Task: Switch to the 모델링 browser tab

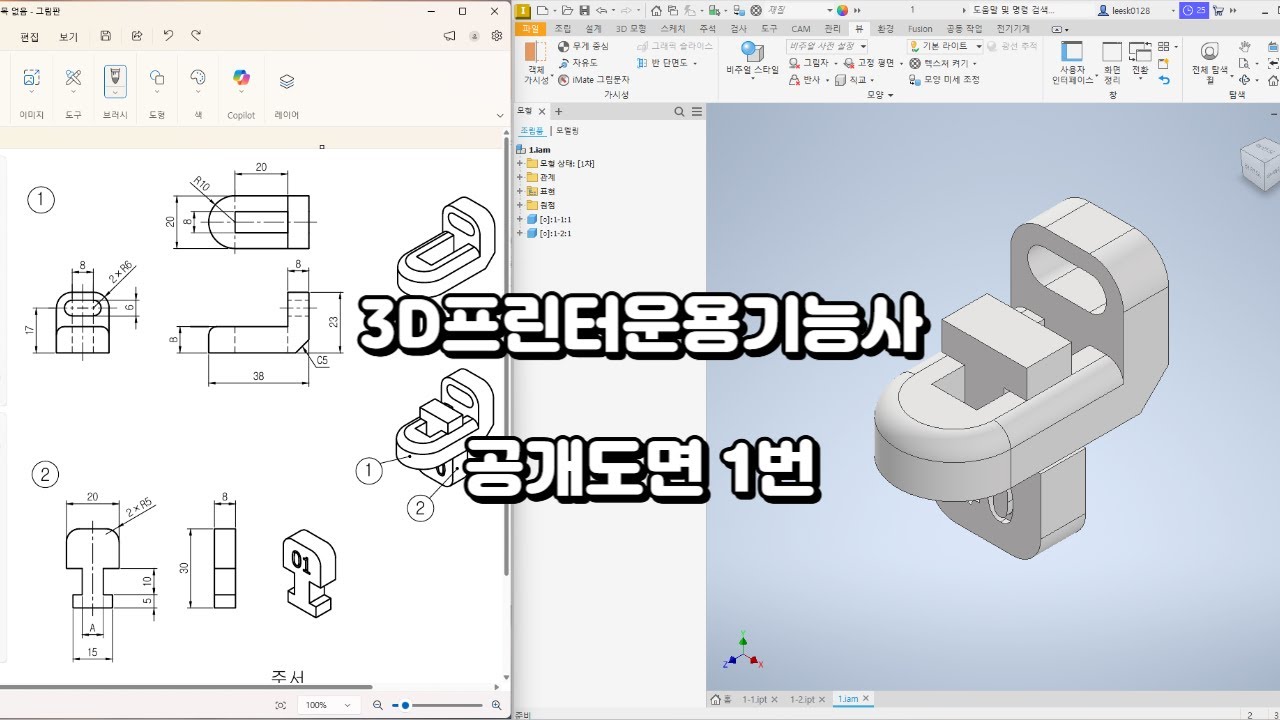Action: point(567,131)
